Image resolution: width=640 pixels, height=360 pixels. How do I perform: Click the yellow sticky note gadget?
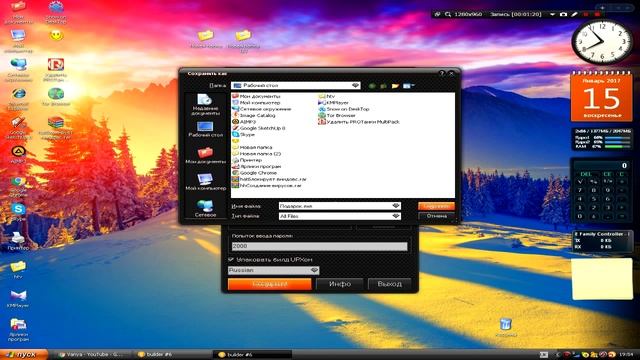(602, 279)
